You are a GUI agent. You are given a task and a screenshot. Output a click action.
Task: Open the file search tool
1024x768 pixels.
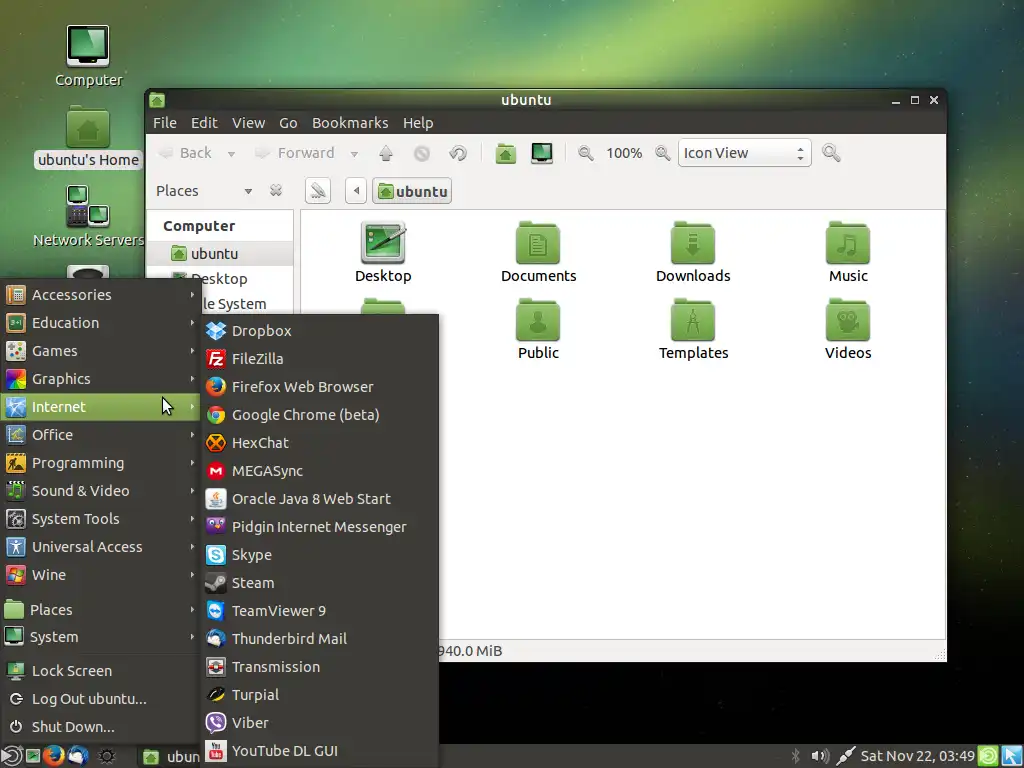[x=831, y=153]
